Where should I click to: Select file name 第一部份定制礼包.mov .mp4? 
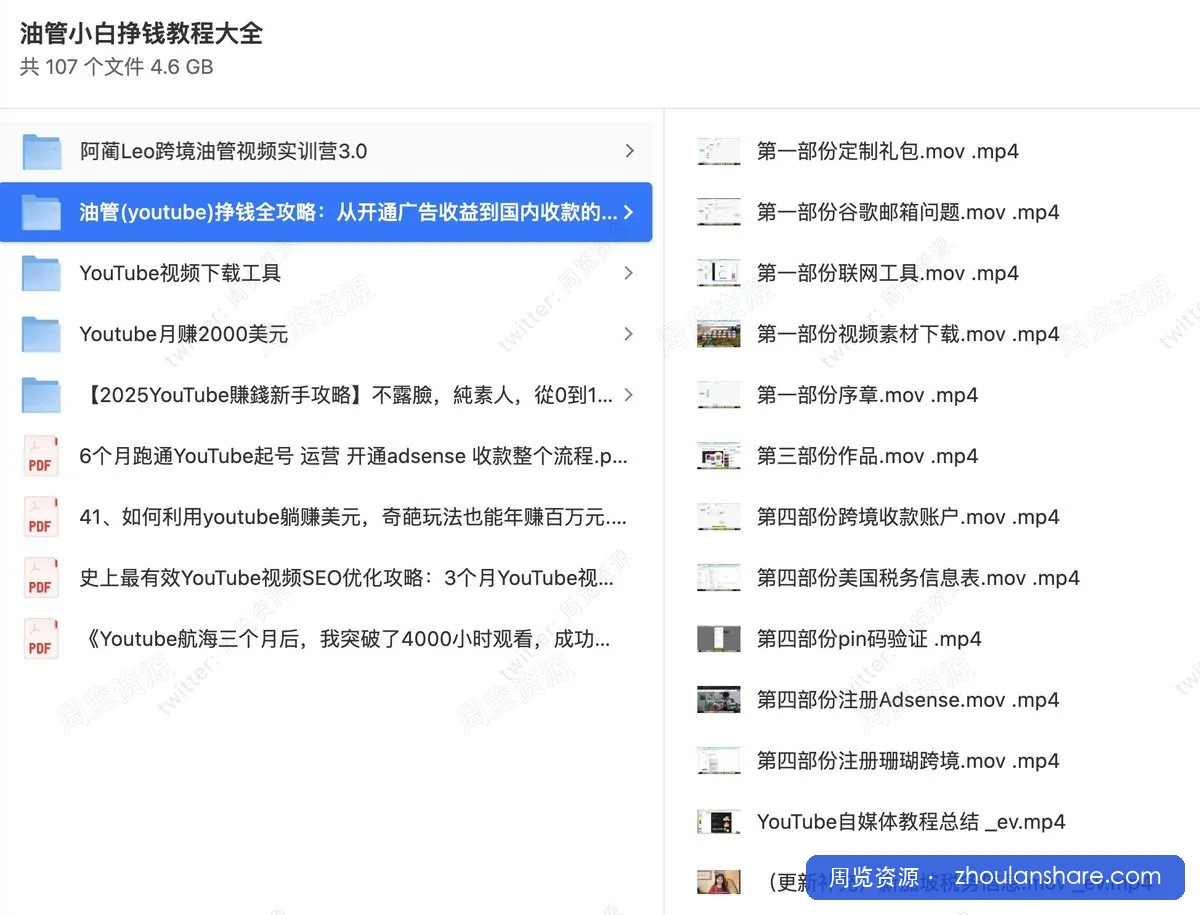(x=887, y=152)
